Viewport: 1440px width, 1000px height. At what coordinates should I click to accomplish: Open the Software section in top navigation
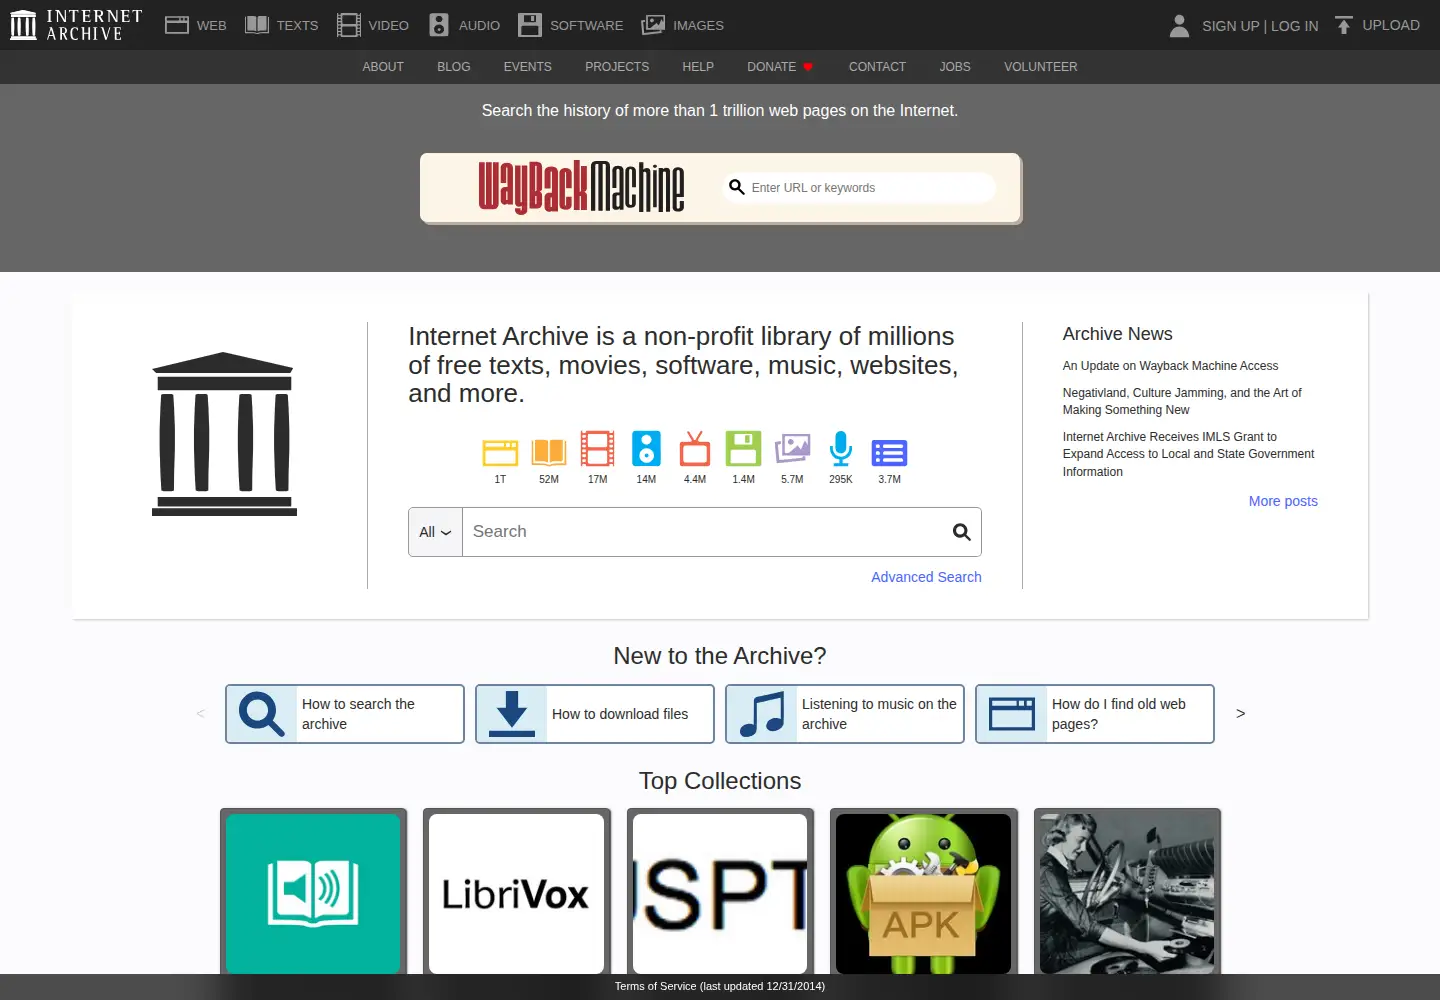pyautogui.click(x=571, y=25)
